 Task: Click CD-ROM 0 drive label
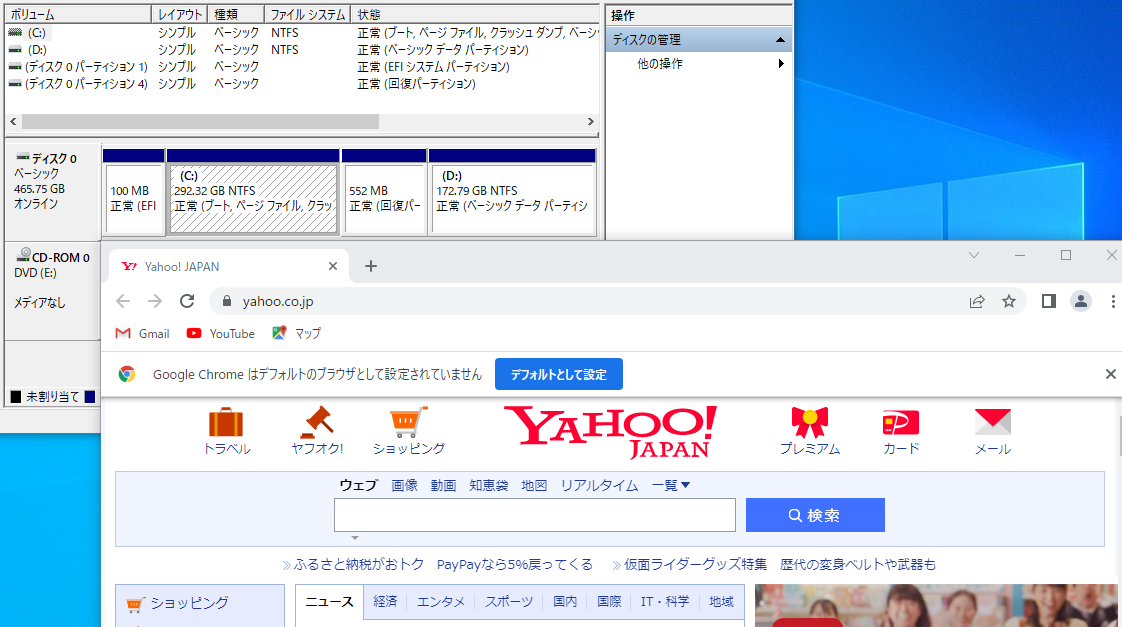click(x=54, y=257)
